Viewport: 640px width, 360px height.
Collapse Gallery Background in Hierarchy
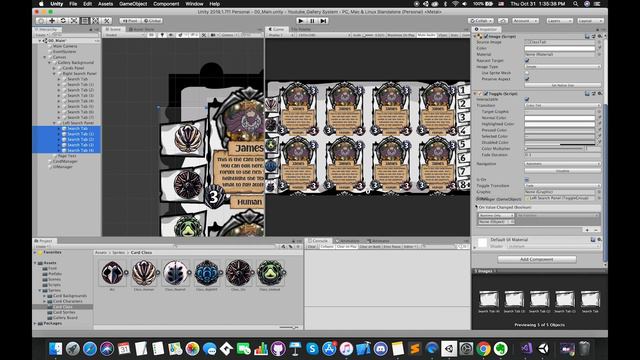(x=49, y=62)
